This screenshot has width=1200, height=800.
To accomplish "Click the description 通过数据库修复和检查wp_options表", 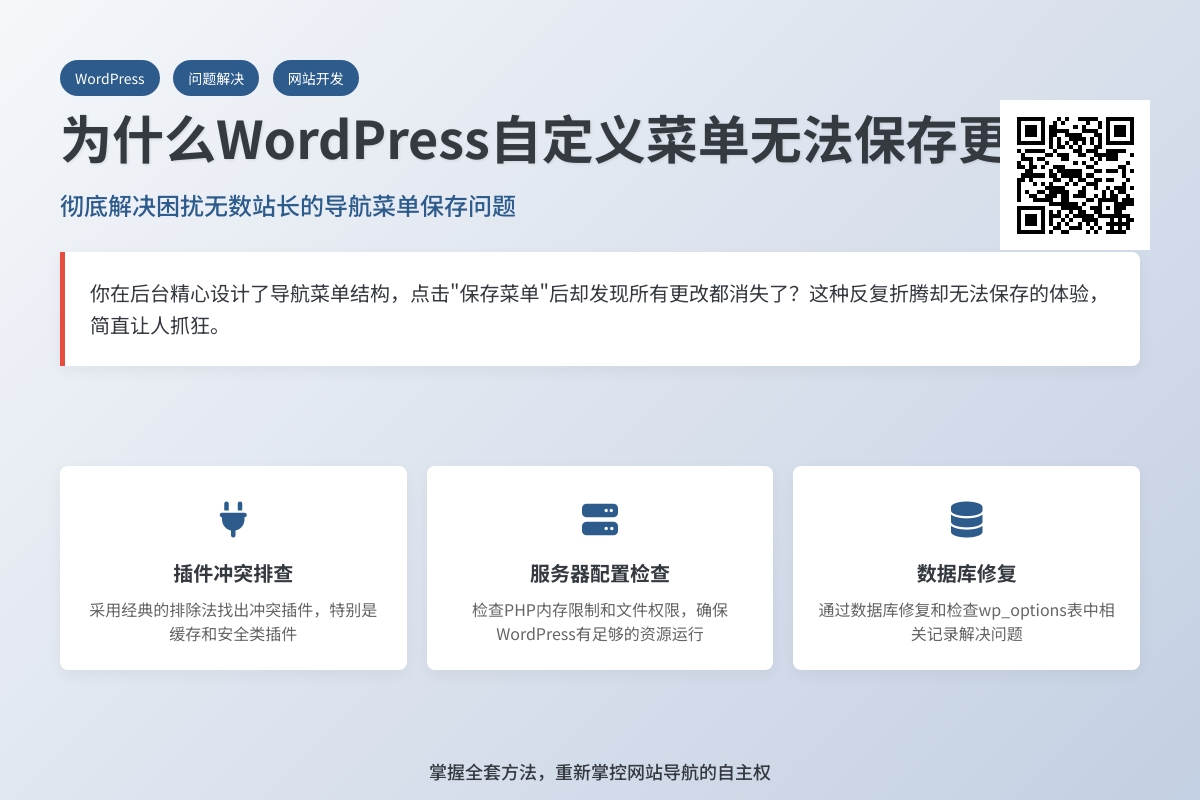I will [966, 622].
